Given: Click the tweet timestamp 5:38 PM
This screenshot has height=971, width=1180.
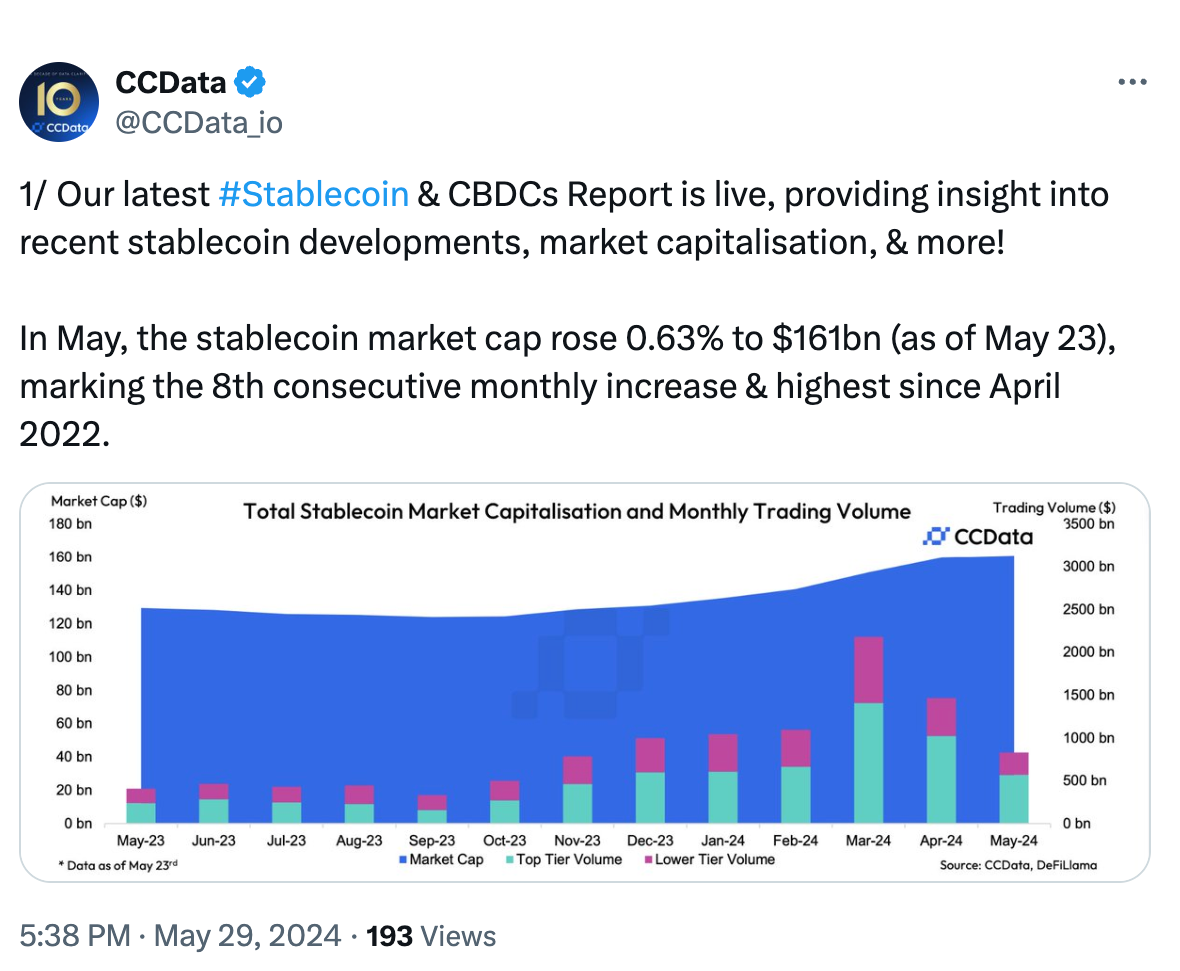Looking at the screenshot, I should 75,936.
